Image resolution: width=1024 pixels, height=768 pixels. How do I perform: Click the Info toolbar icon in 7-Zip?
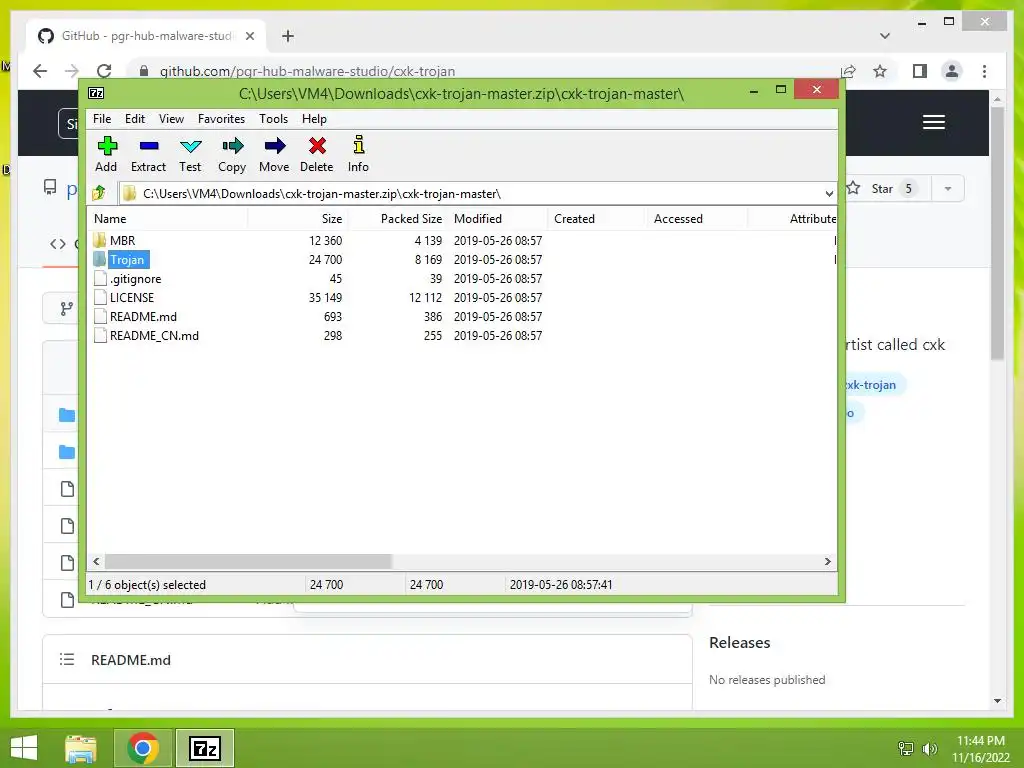(x=359, y=144)
